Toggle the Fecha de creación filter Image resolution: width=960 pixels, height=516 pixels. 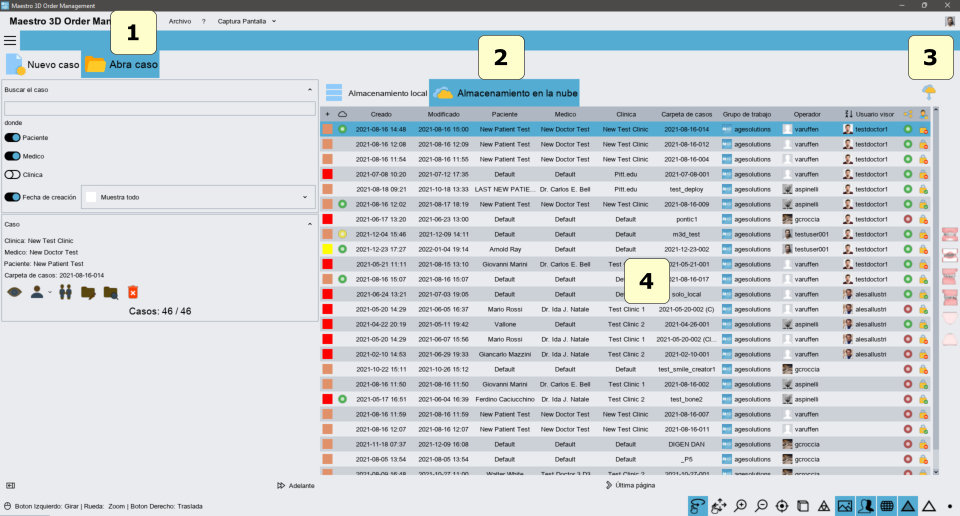(12, 197)
